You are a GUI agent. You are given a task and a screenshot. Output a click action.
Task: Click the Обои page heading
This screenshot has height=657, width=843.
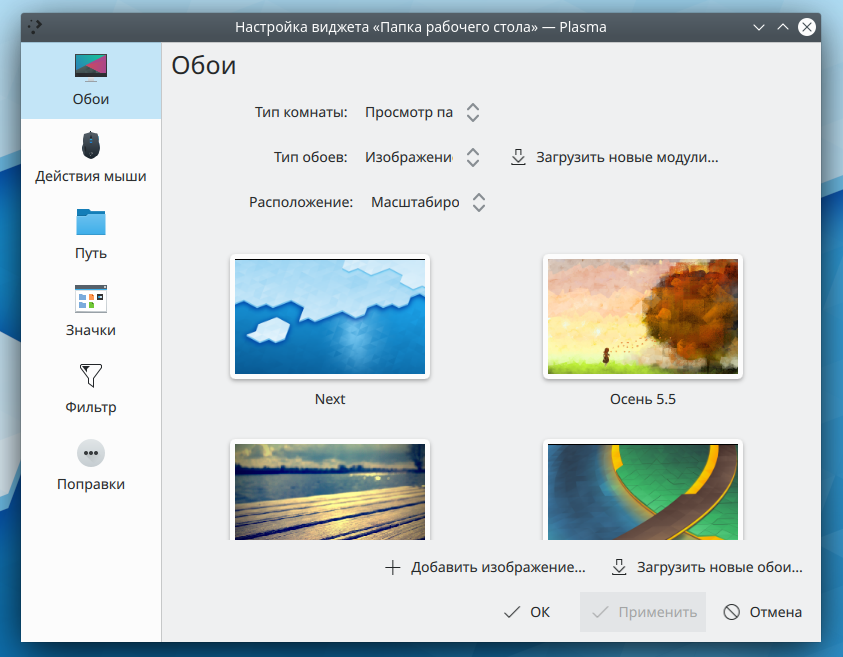pyautogui.click(x=204, y=66)
